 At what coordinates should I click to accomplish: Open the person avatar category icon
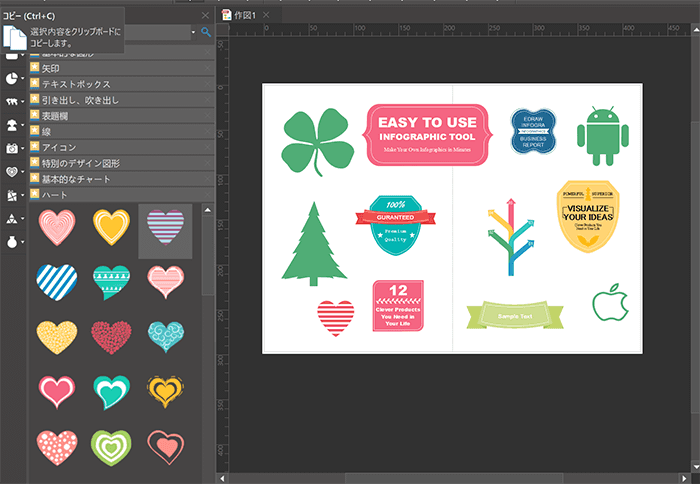12,125
